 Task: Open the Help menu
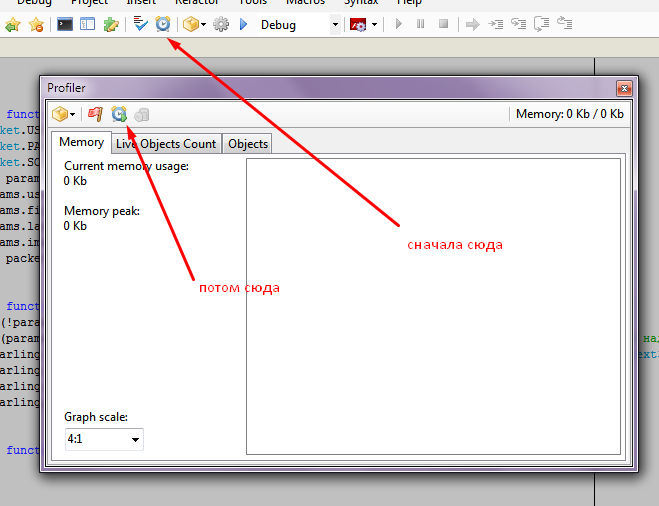409,2
